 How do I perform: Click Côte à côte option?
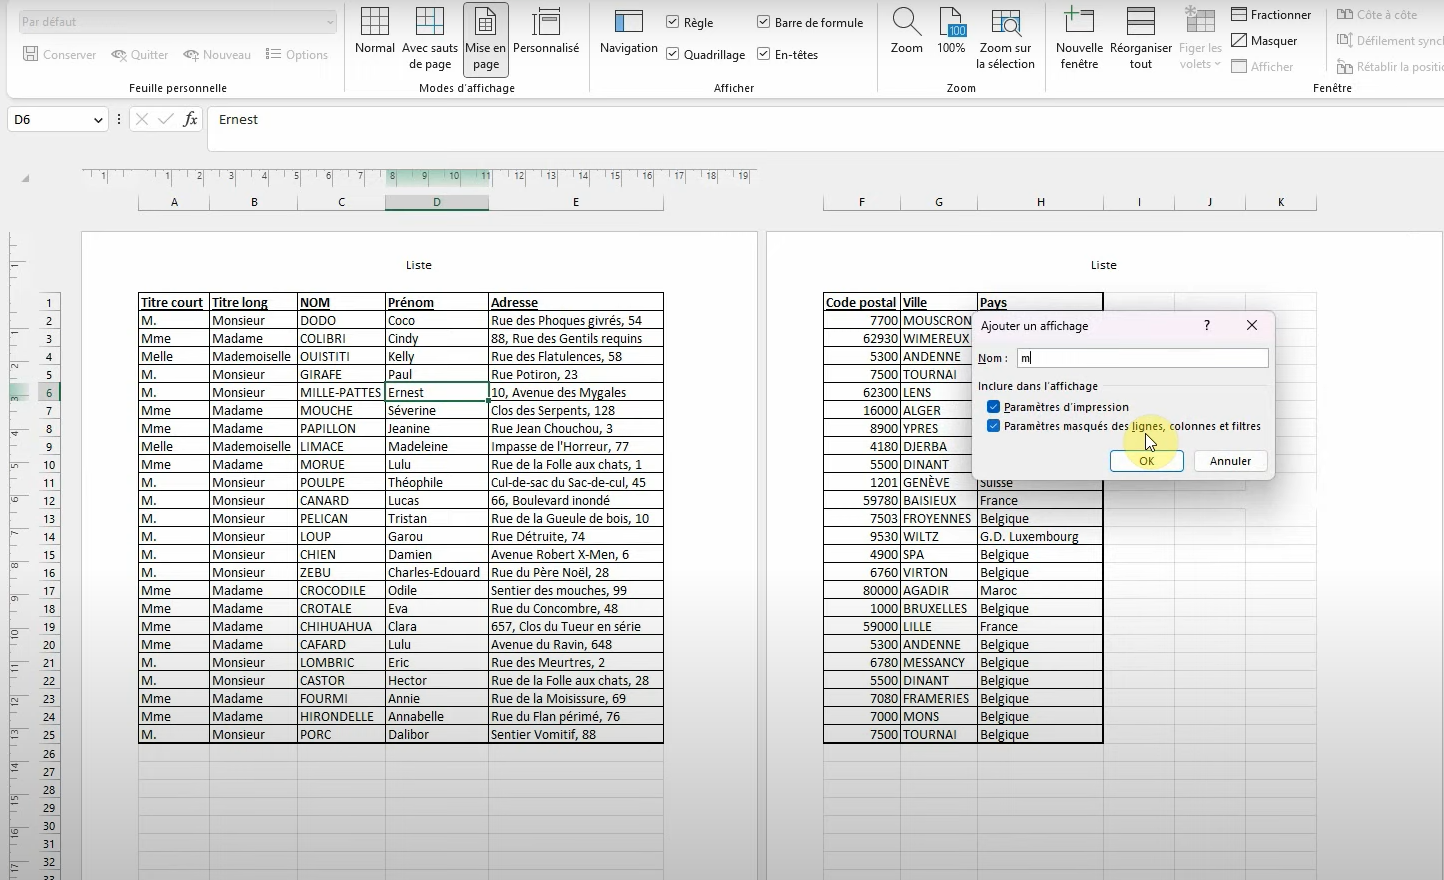click(1377, 15)
